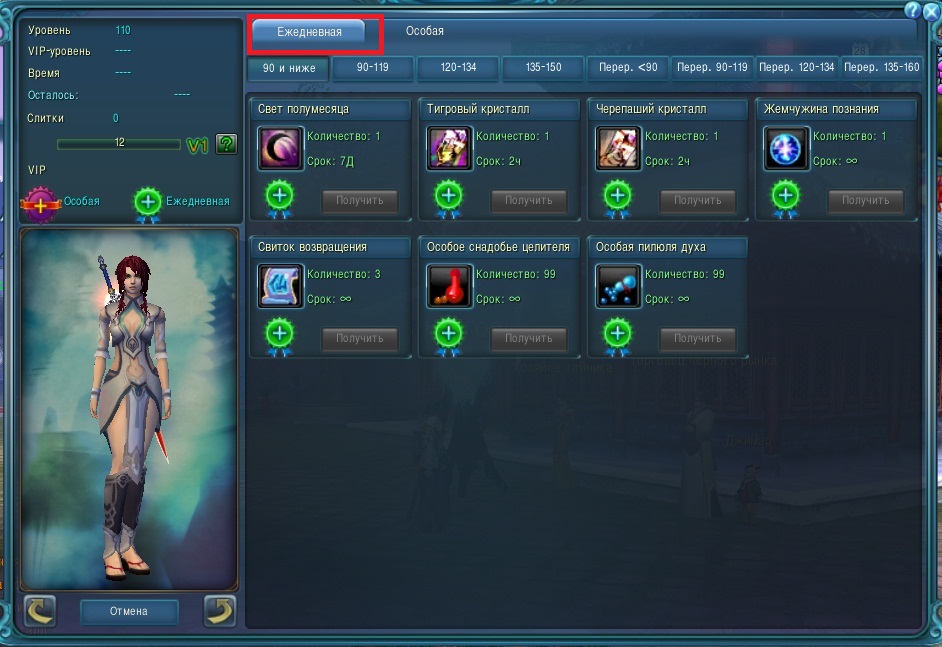This screenshot has width=942, height=647.
Task: Rotate the character left with the arrow button
Action: [x=40, y=611]
